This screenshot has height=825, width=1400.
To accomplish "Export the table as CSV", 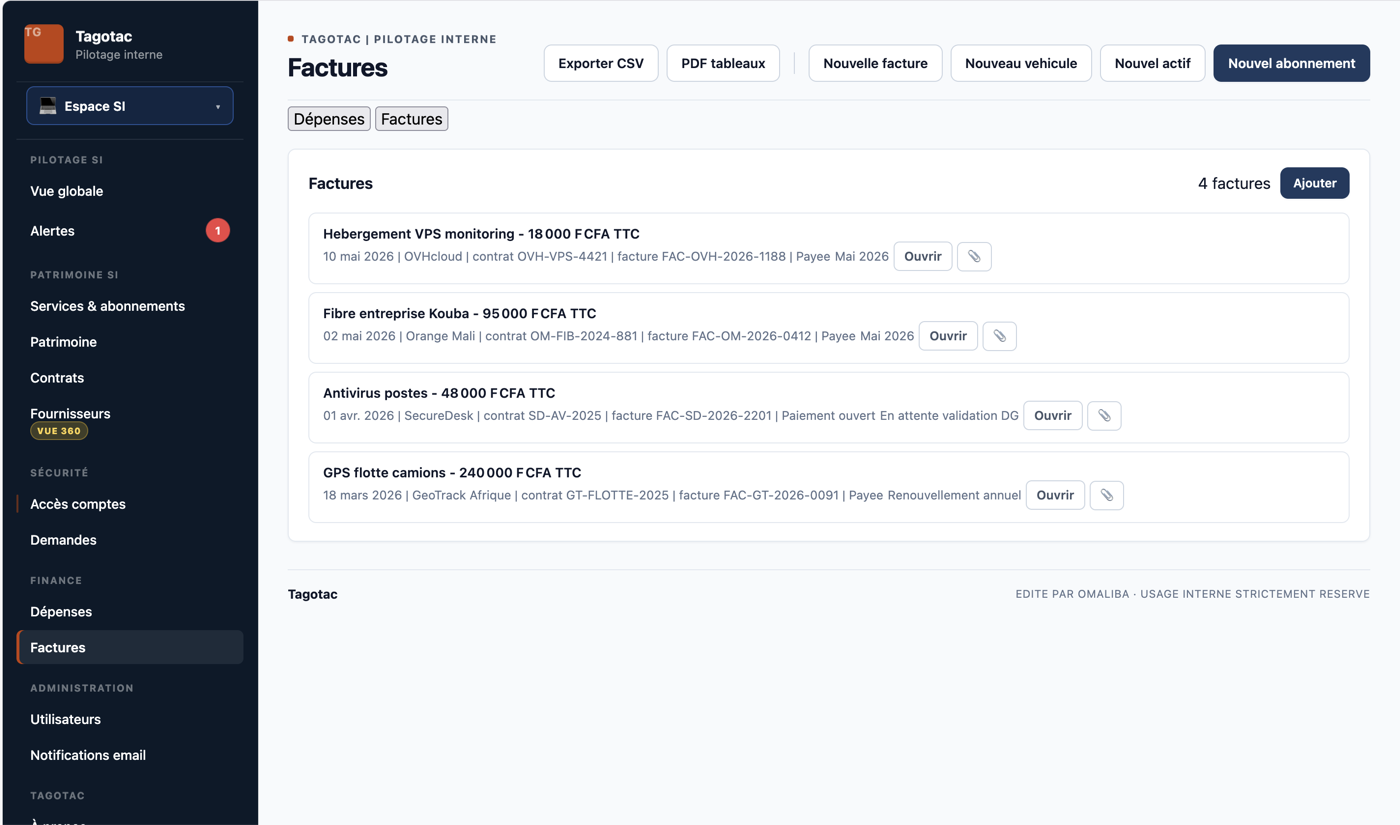I will click(x=601, y=63).
